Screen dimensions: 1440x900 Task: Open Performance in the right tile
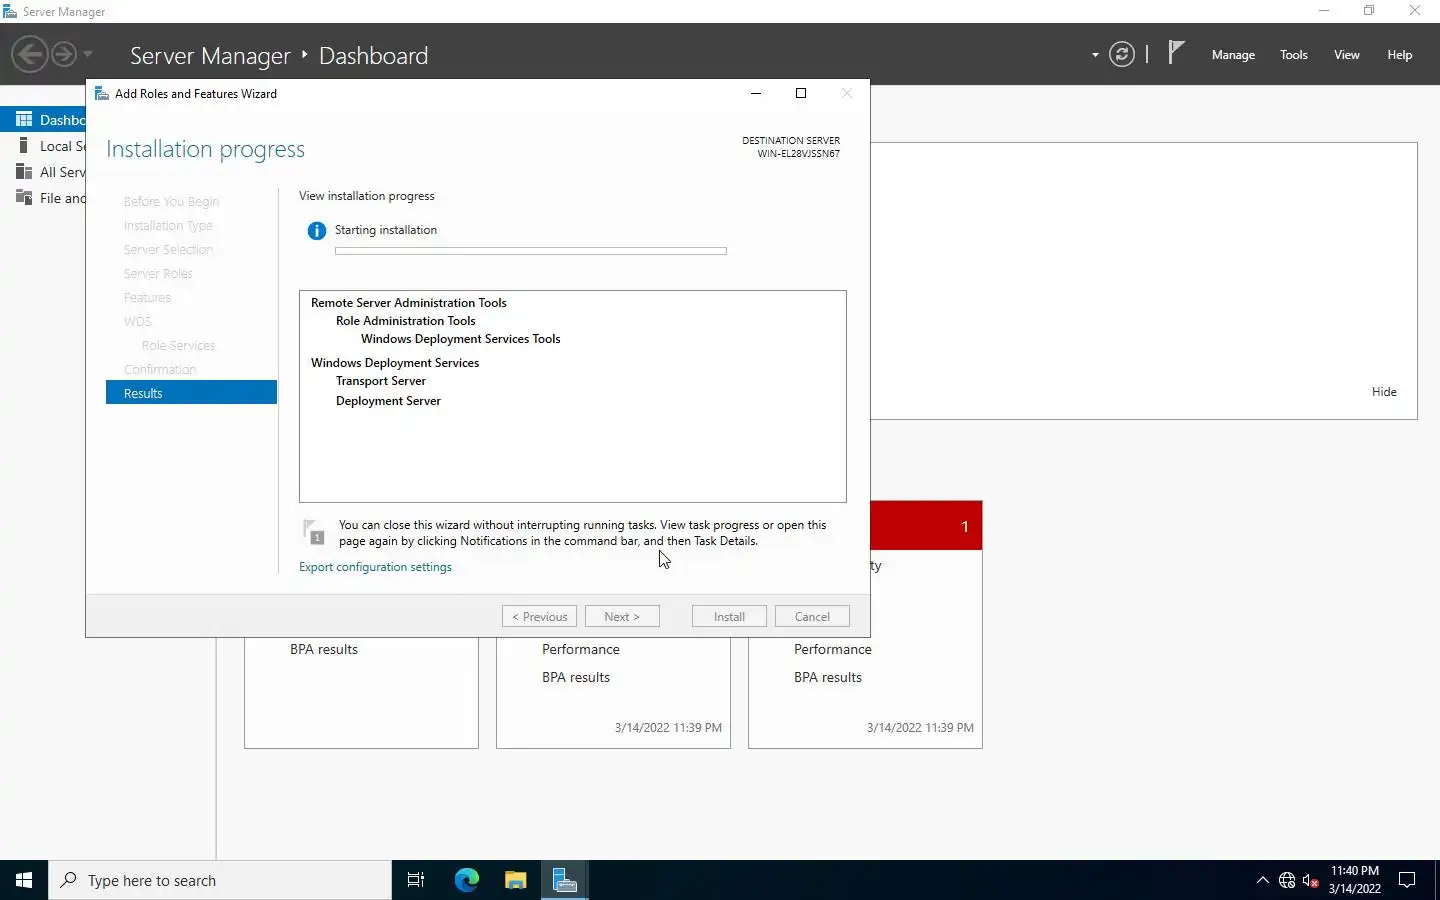click(x=832, y=650)
